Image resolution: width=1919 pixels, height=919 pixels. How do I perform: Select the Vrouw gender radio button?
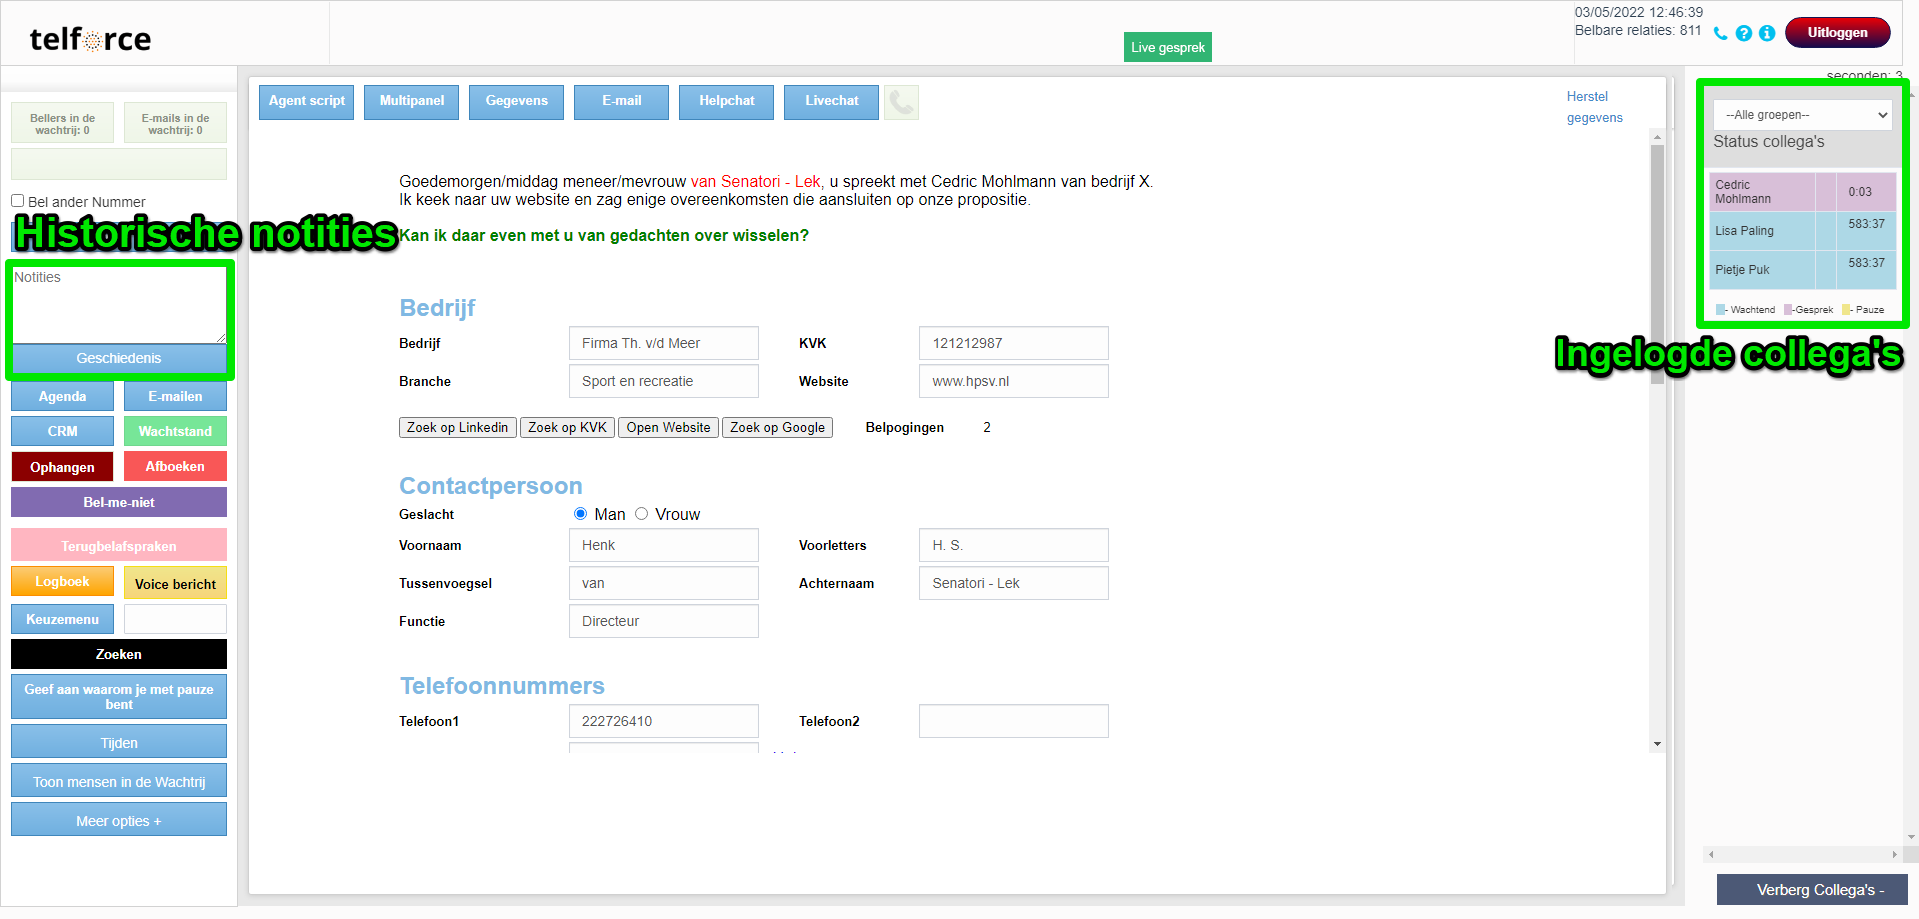tap(641, 514)
